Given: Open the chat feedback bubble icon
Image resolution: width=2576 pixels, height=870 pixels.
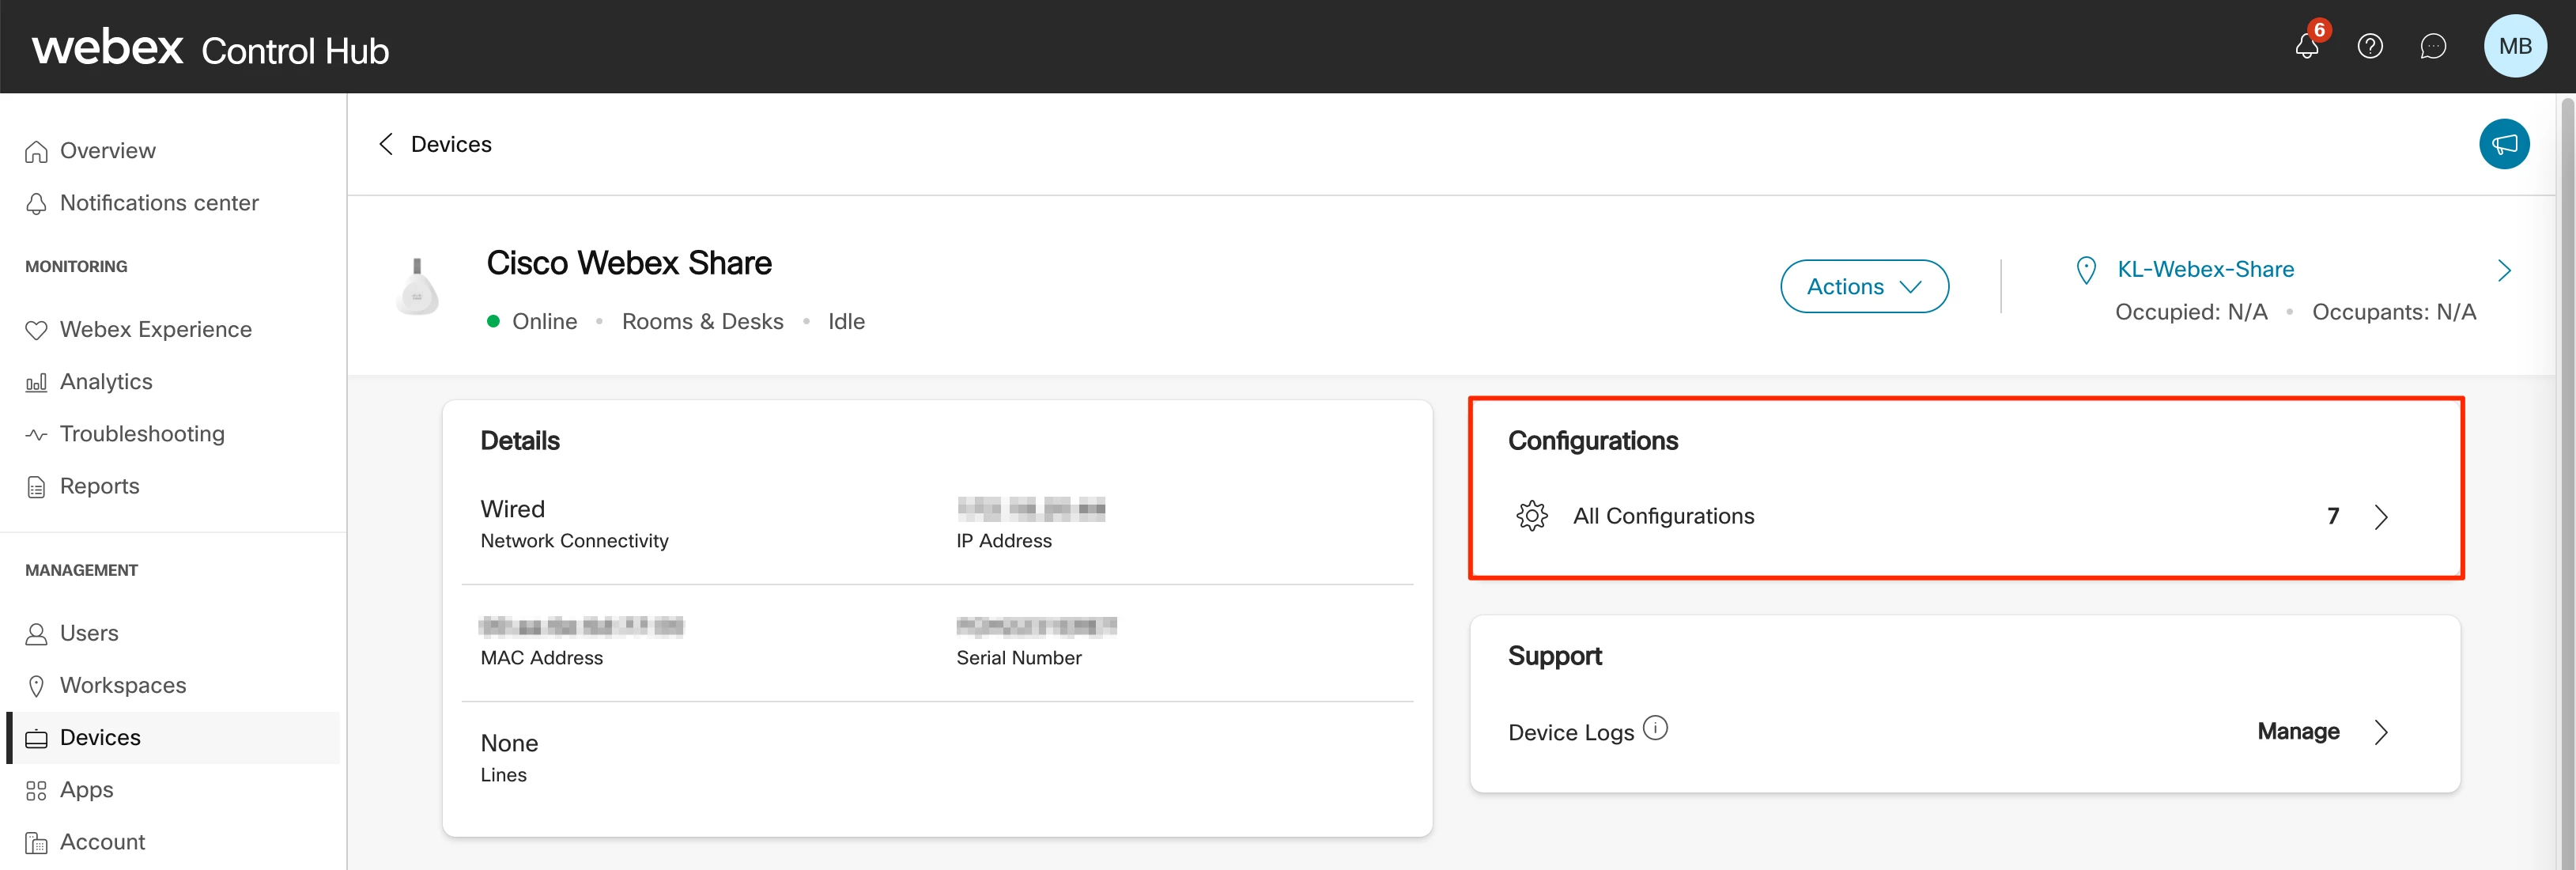Looking at the screenshot, I should pyautogui.click(x=2432, y=46).
